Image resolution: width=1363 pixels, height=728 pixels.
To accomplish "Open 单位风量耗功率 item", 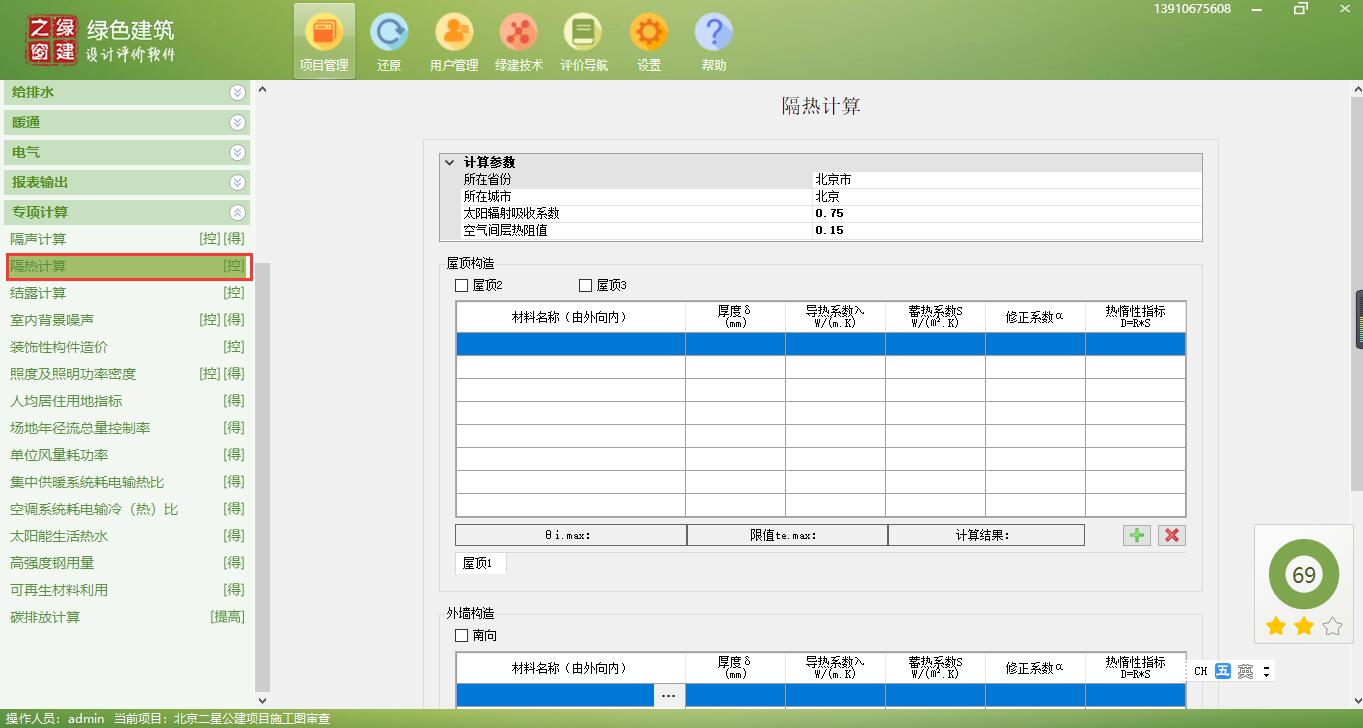I will pyautogui.click(x=126, y=455).
